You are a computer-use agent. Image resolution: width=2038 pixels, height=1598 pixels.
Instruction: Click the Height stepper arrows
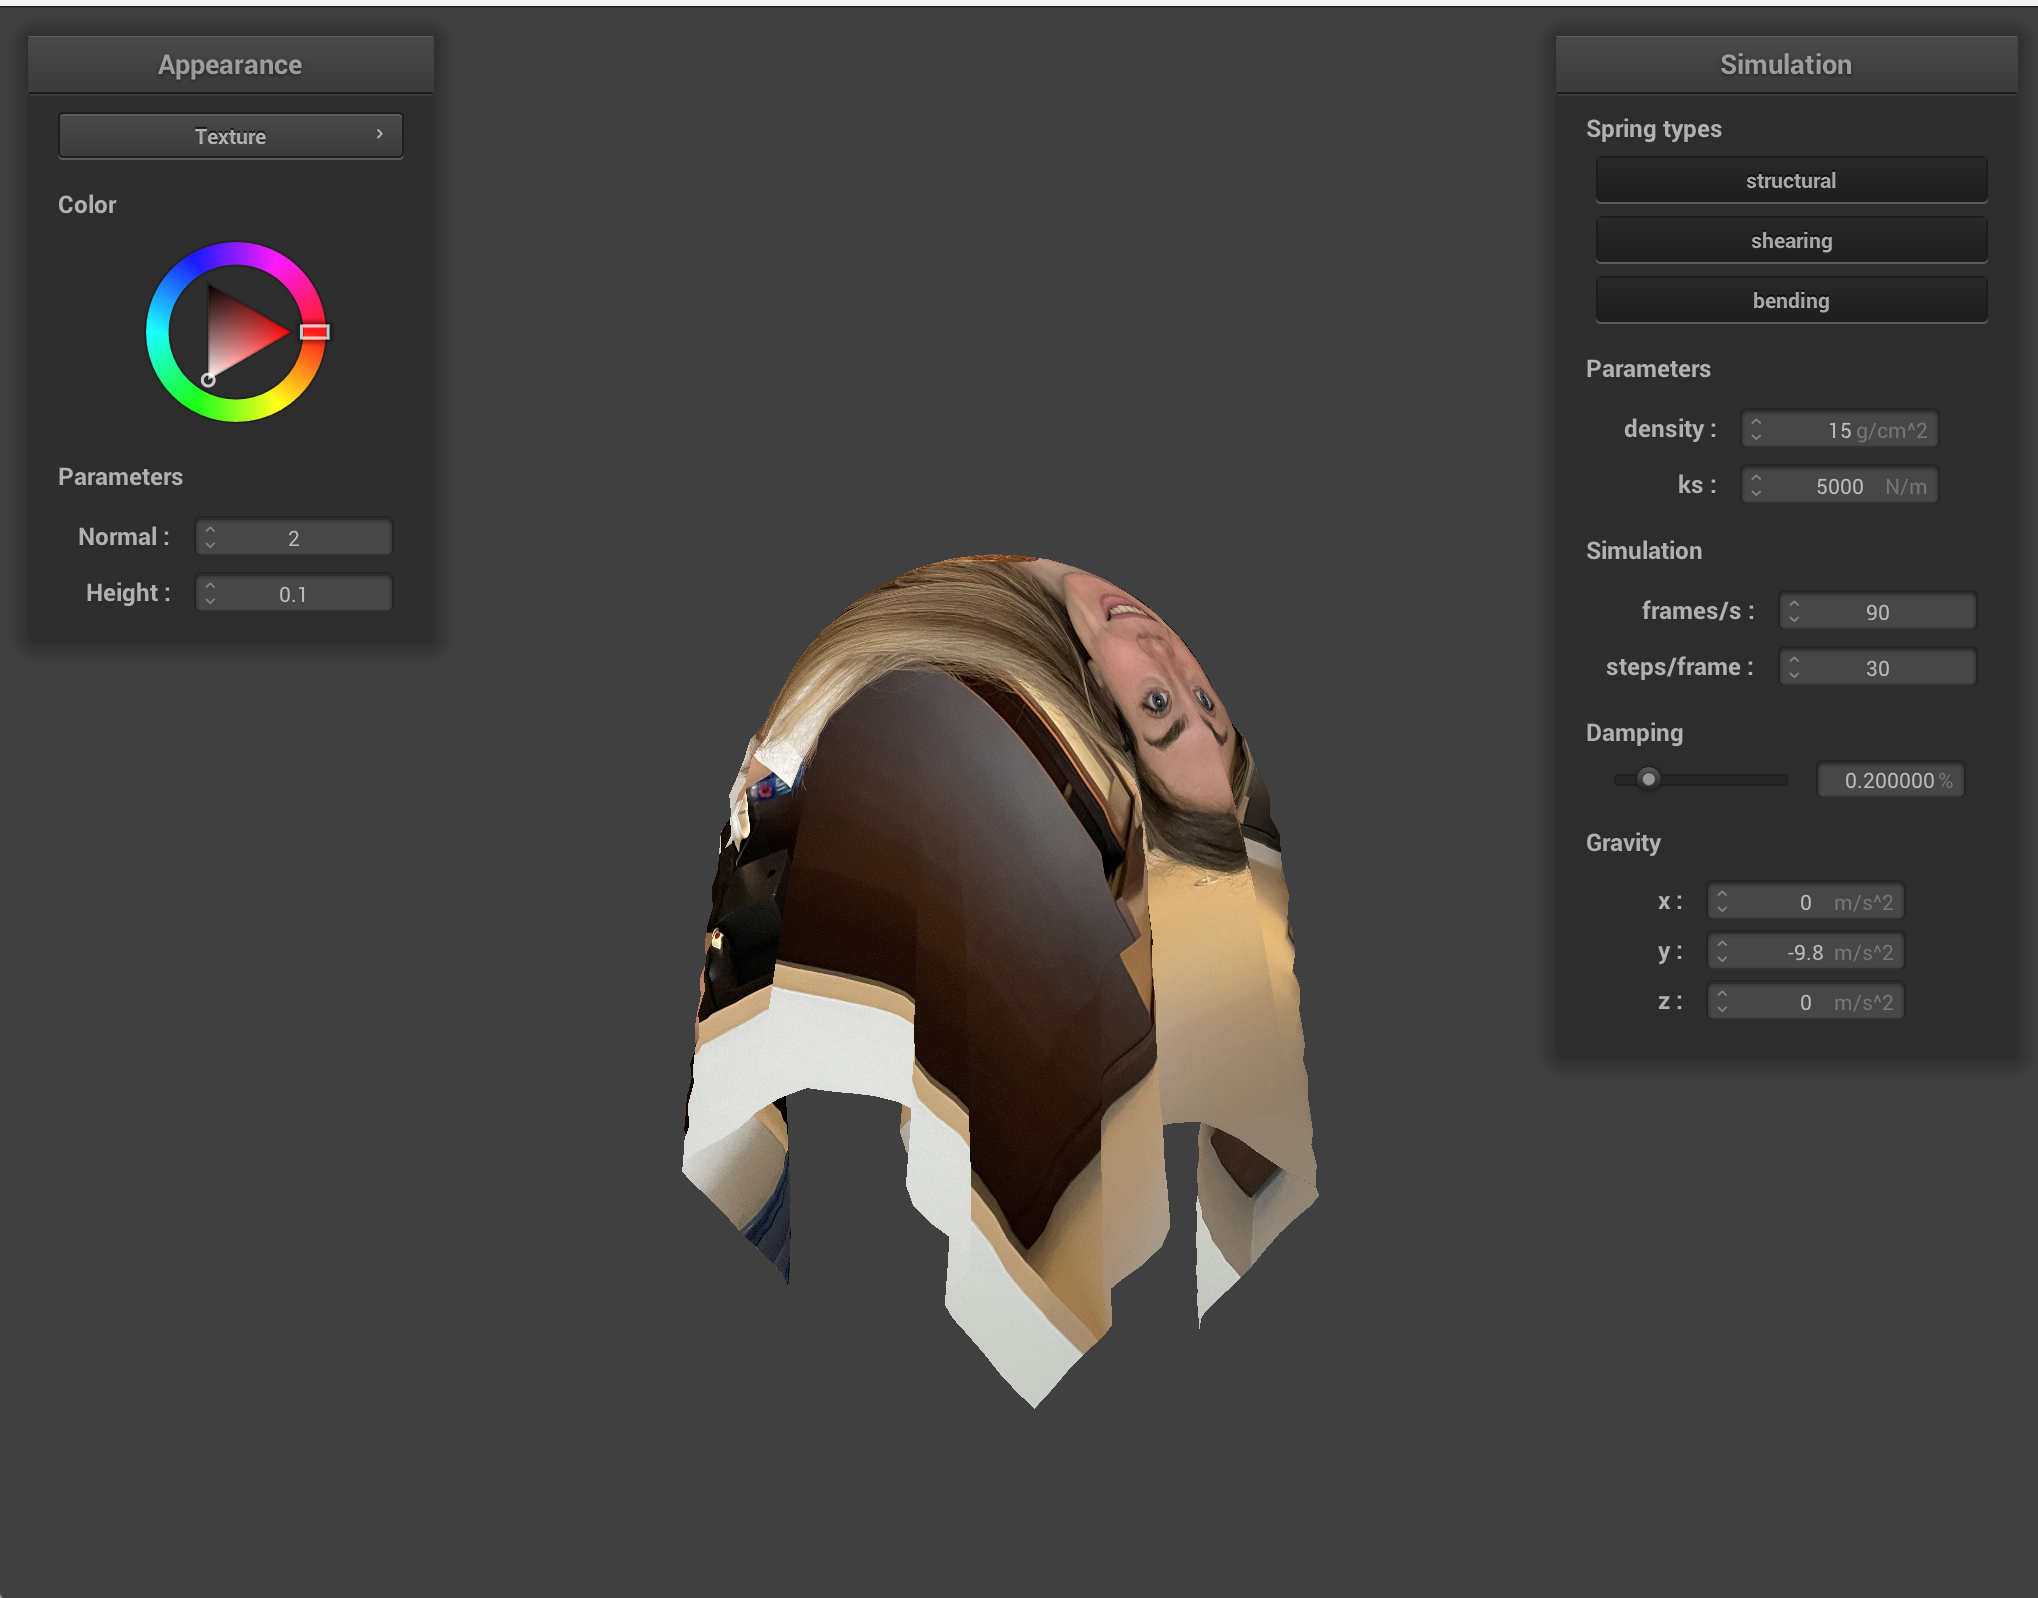pyautogui.click(x=210, y=594)
